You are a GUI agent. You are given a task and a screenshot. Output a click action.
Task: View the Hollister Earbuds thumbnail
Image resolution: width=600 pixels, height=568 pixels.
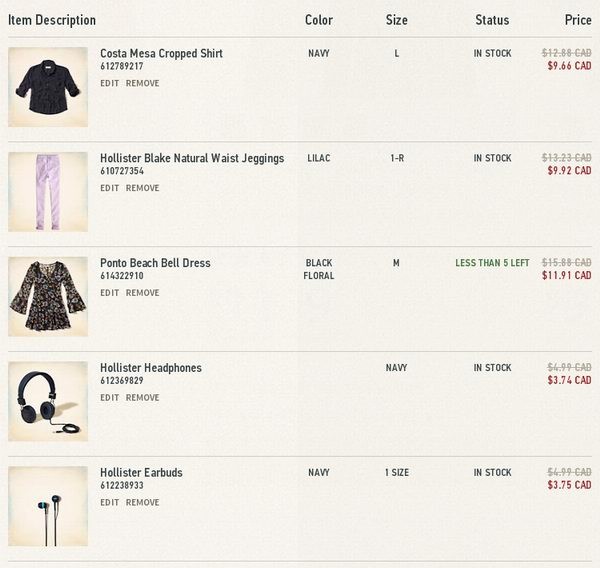(48, 506)
